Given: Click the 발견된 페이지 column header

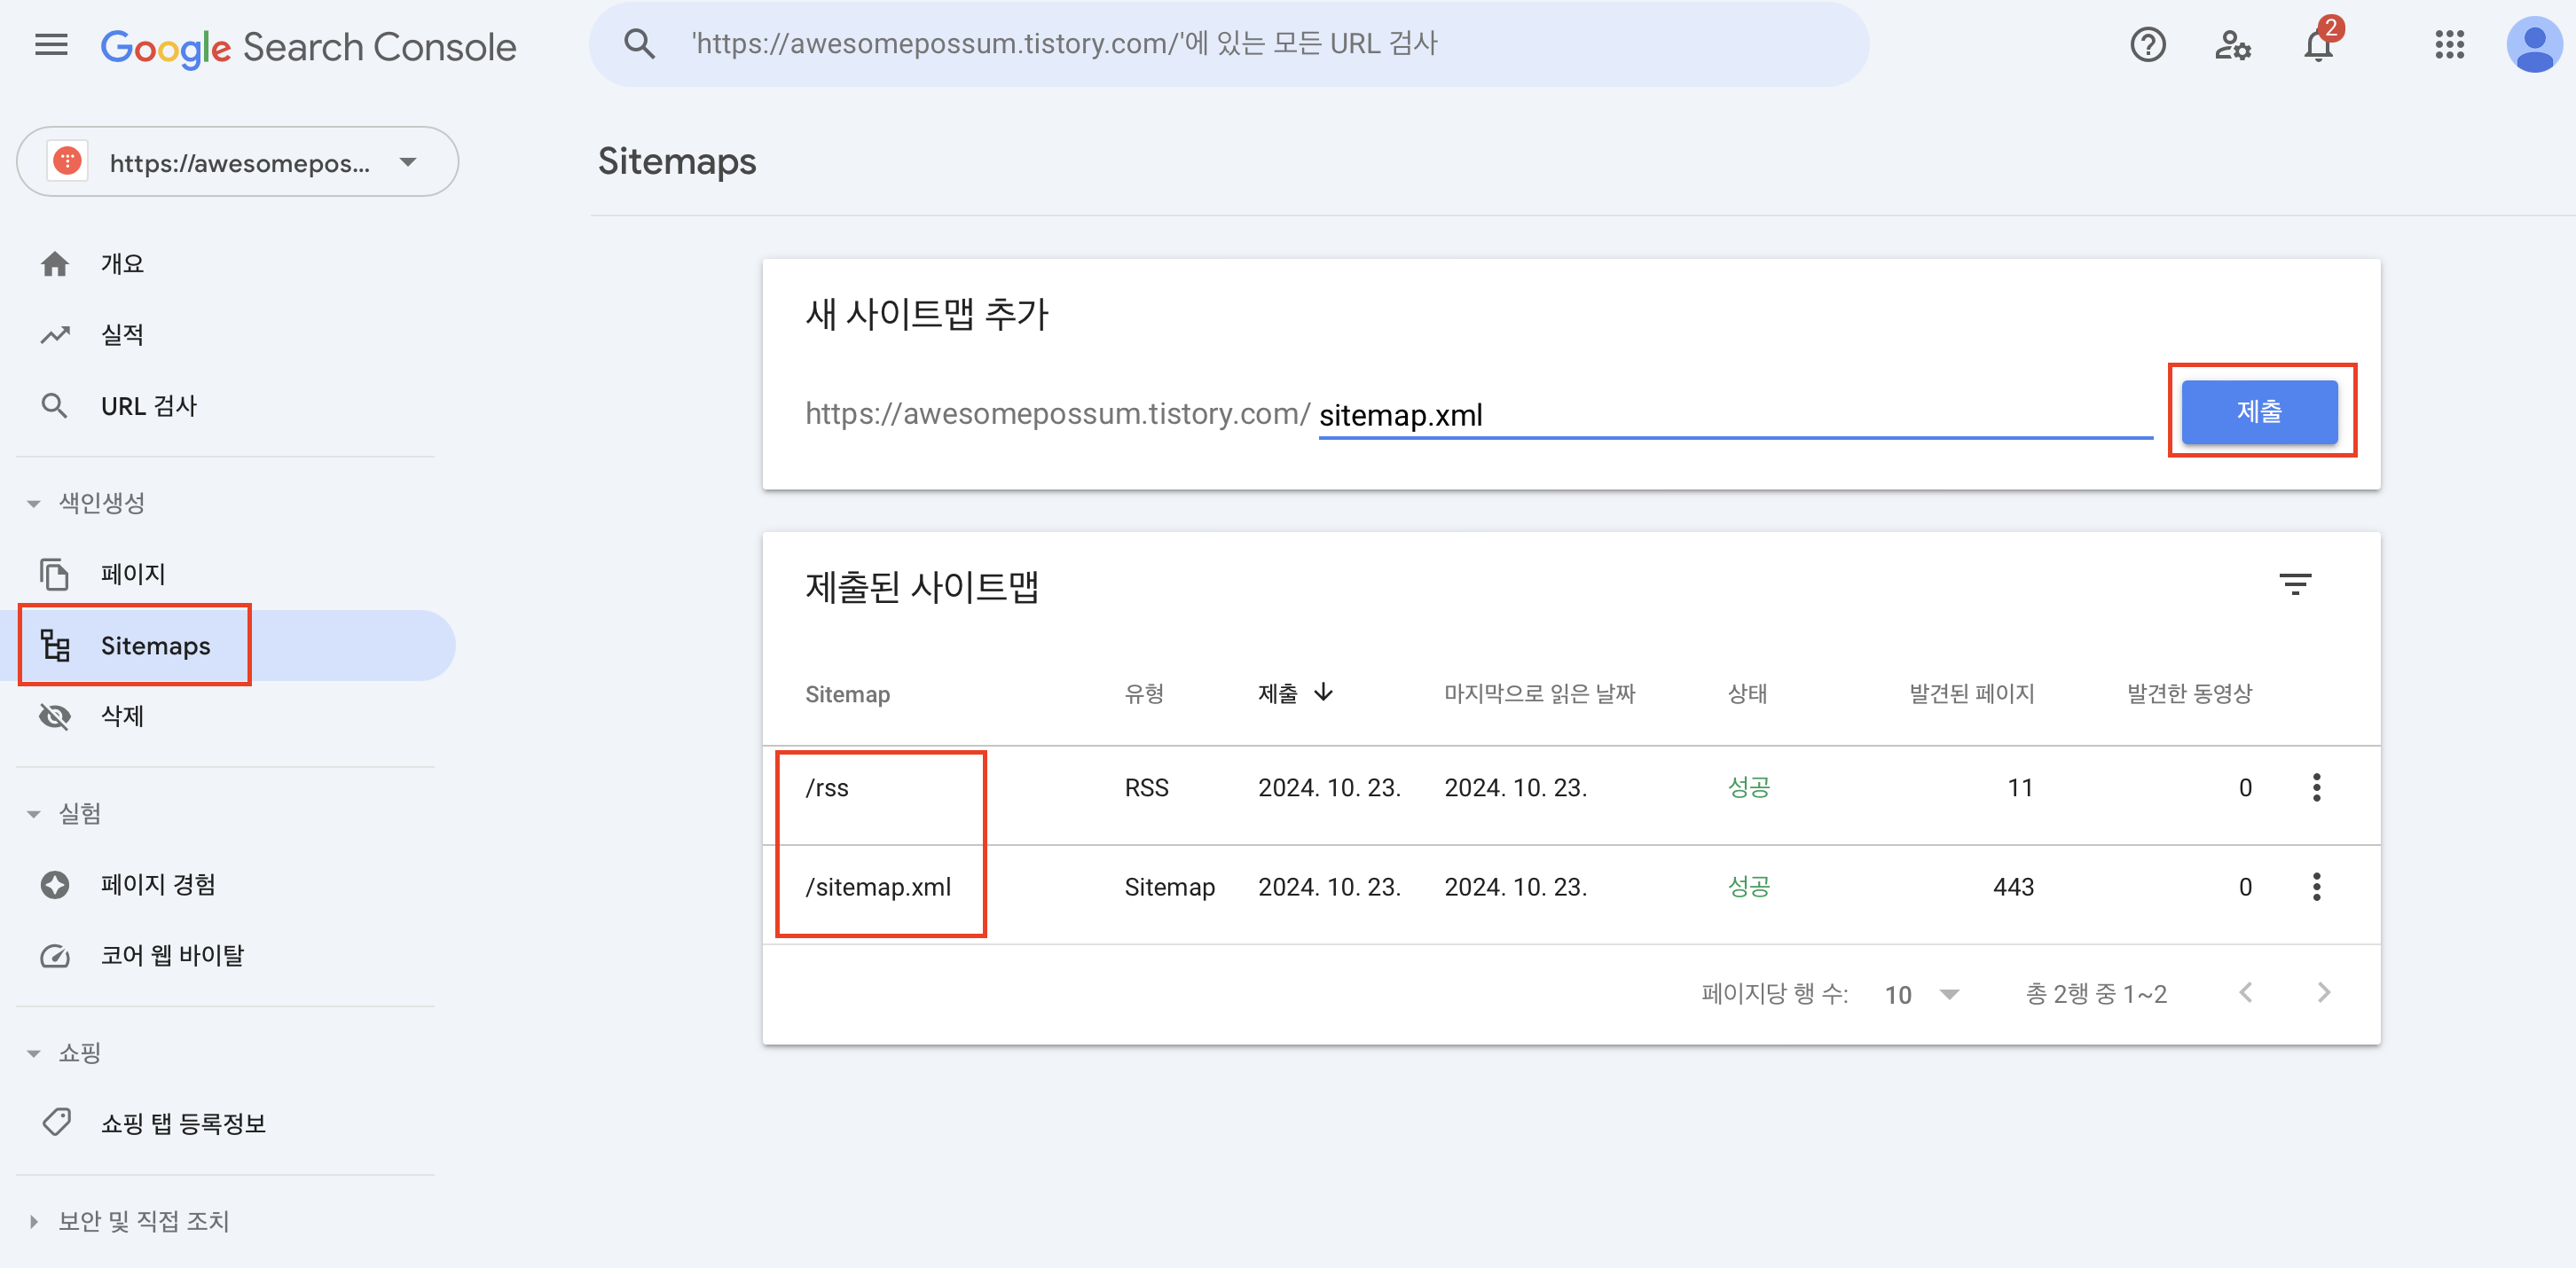Looking at the screenshot, I should (x=1971, y=693).
